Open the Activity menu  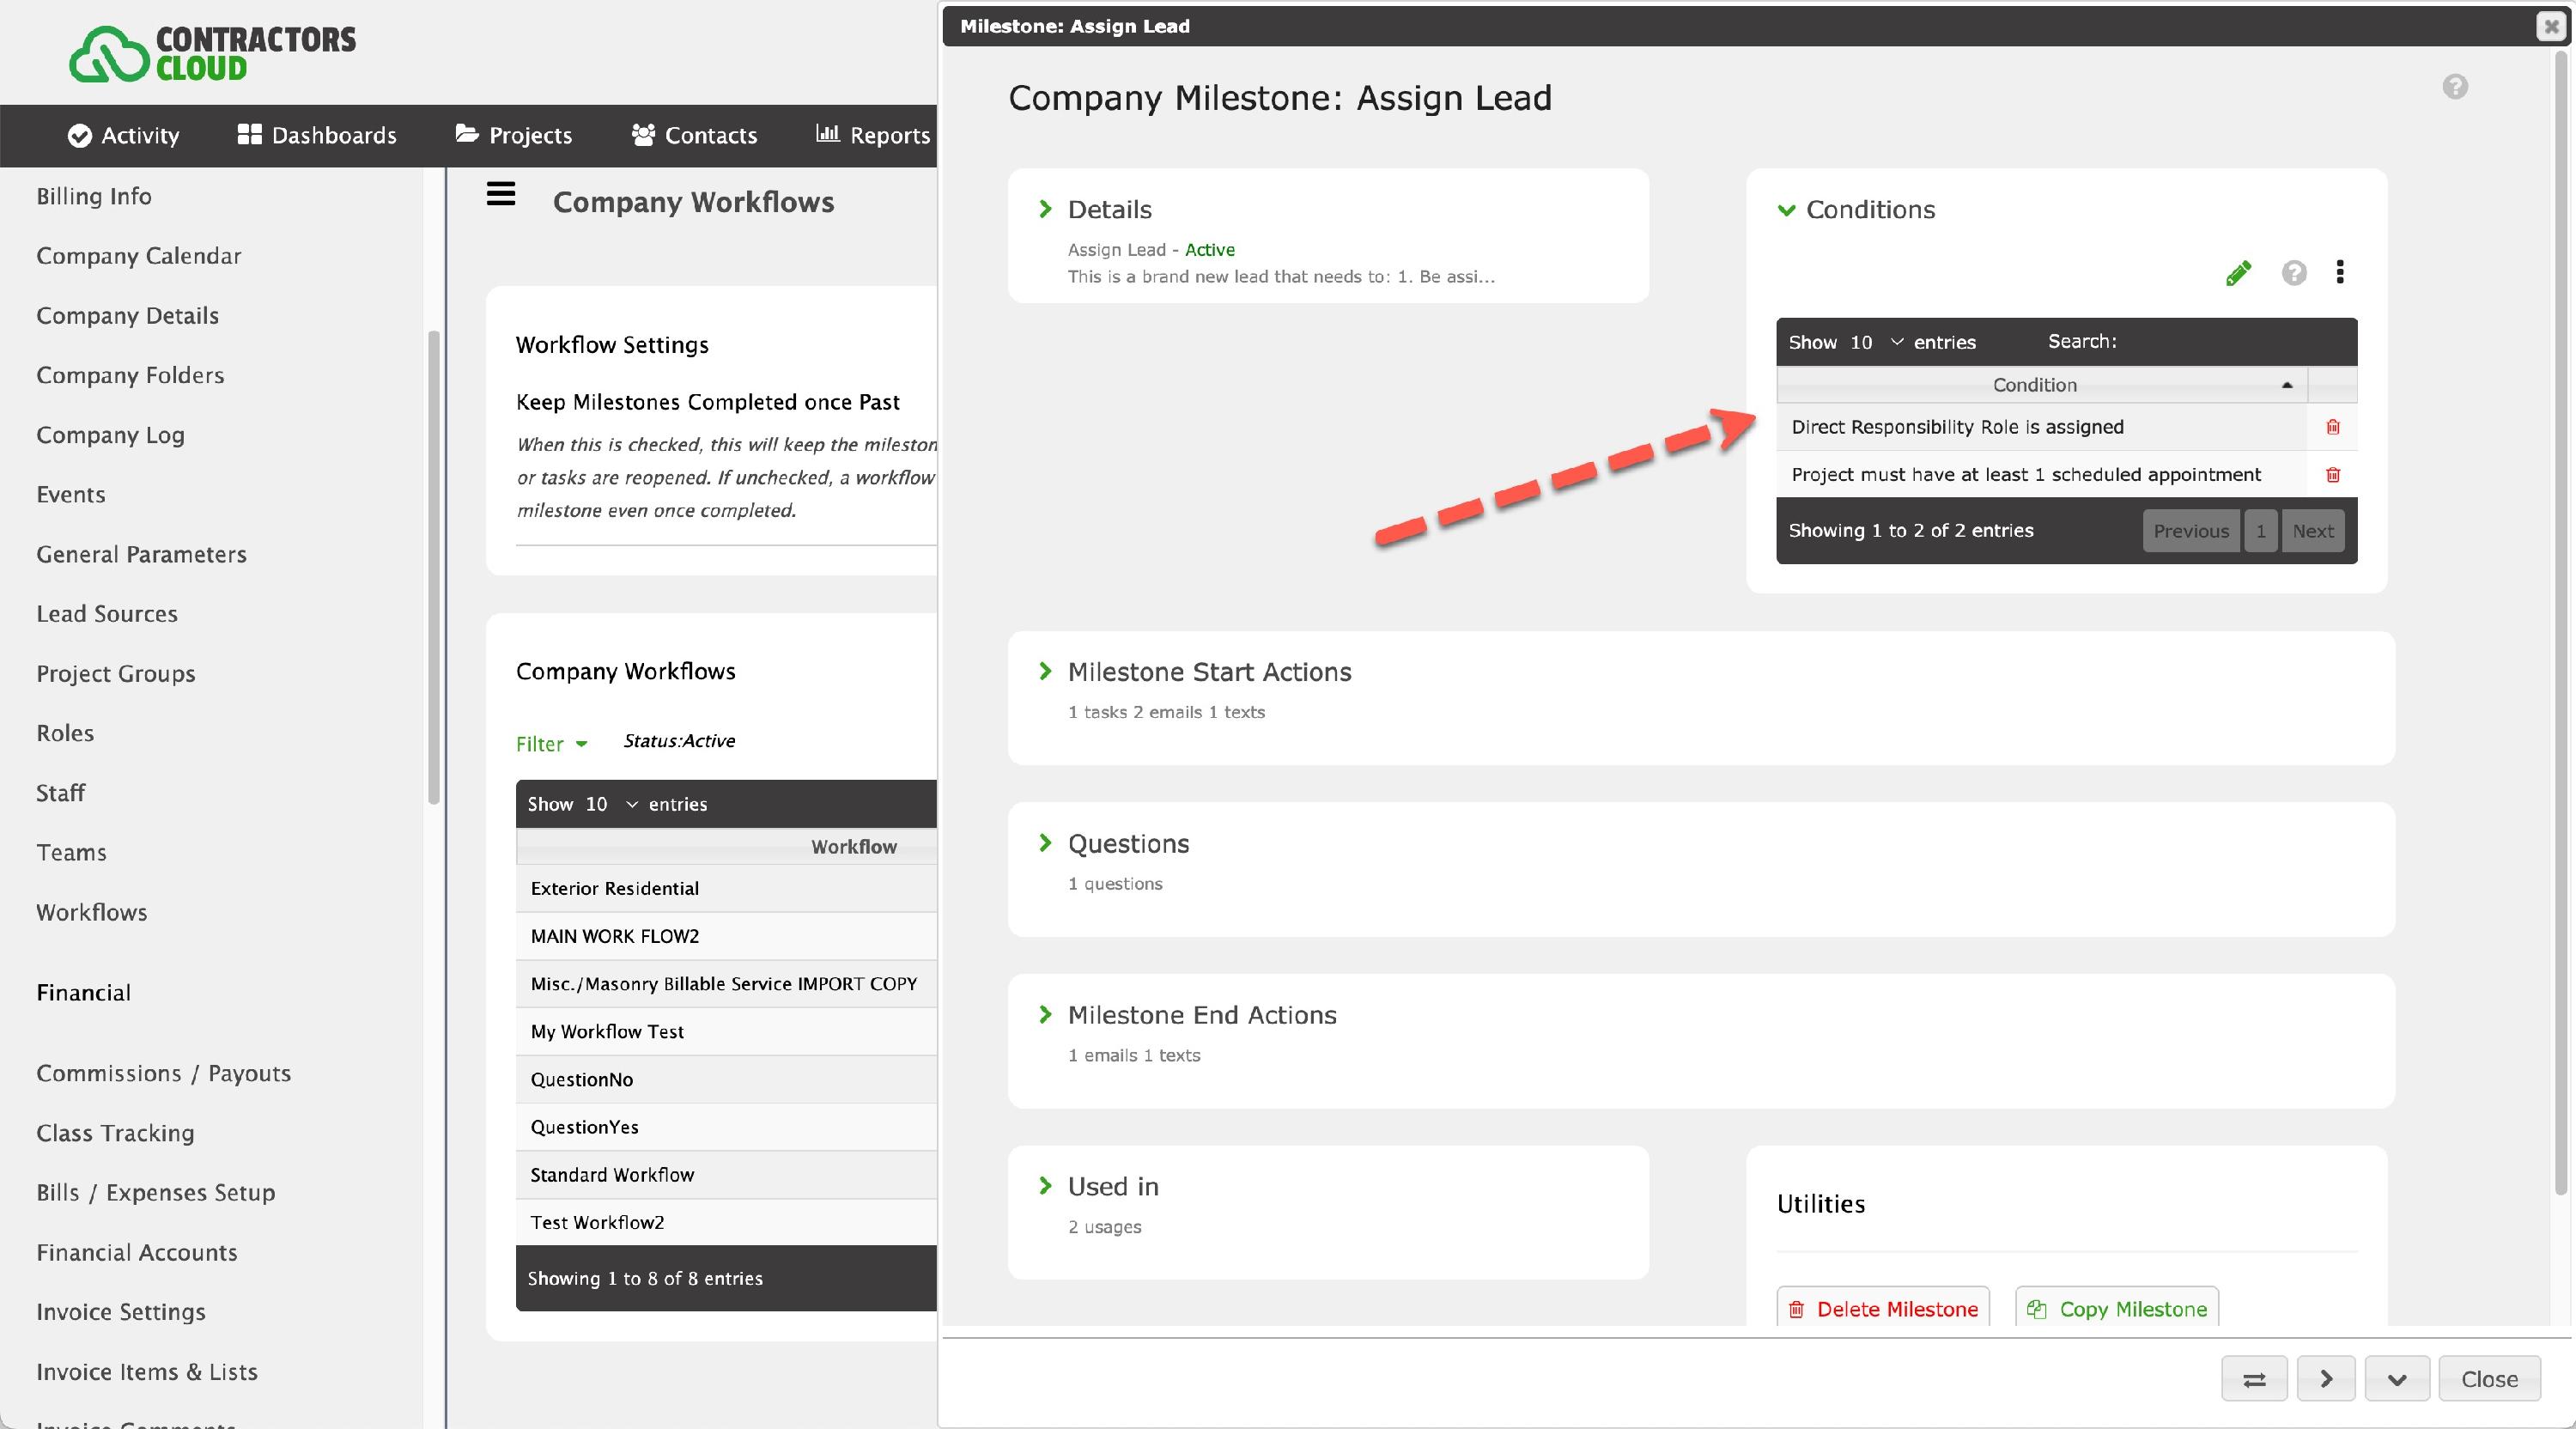[x=123, y=135]
